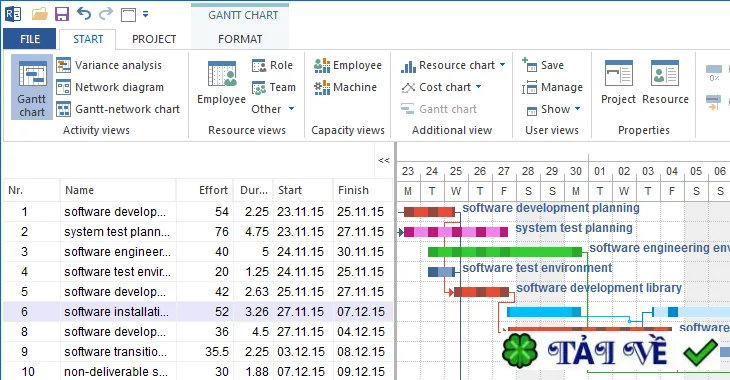Click the 0% progress icon
The height and width of the screenshot is (380, 730).
pos(714,72)
